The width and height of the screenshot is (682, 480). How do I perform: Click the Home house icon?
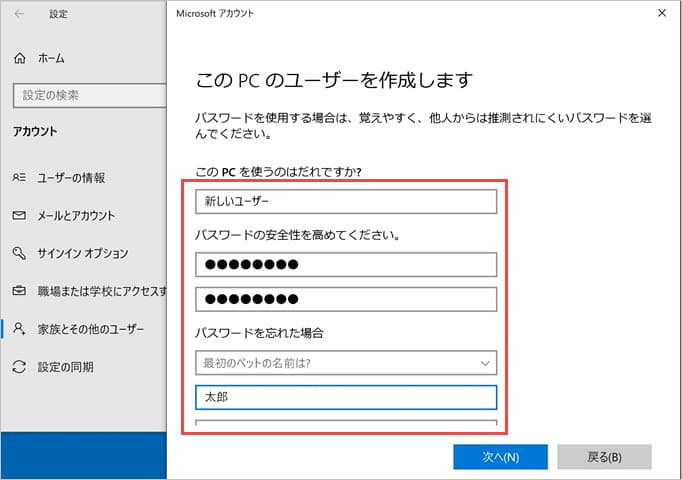point(20,58)
